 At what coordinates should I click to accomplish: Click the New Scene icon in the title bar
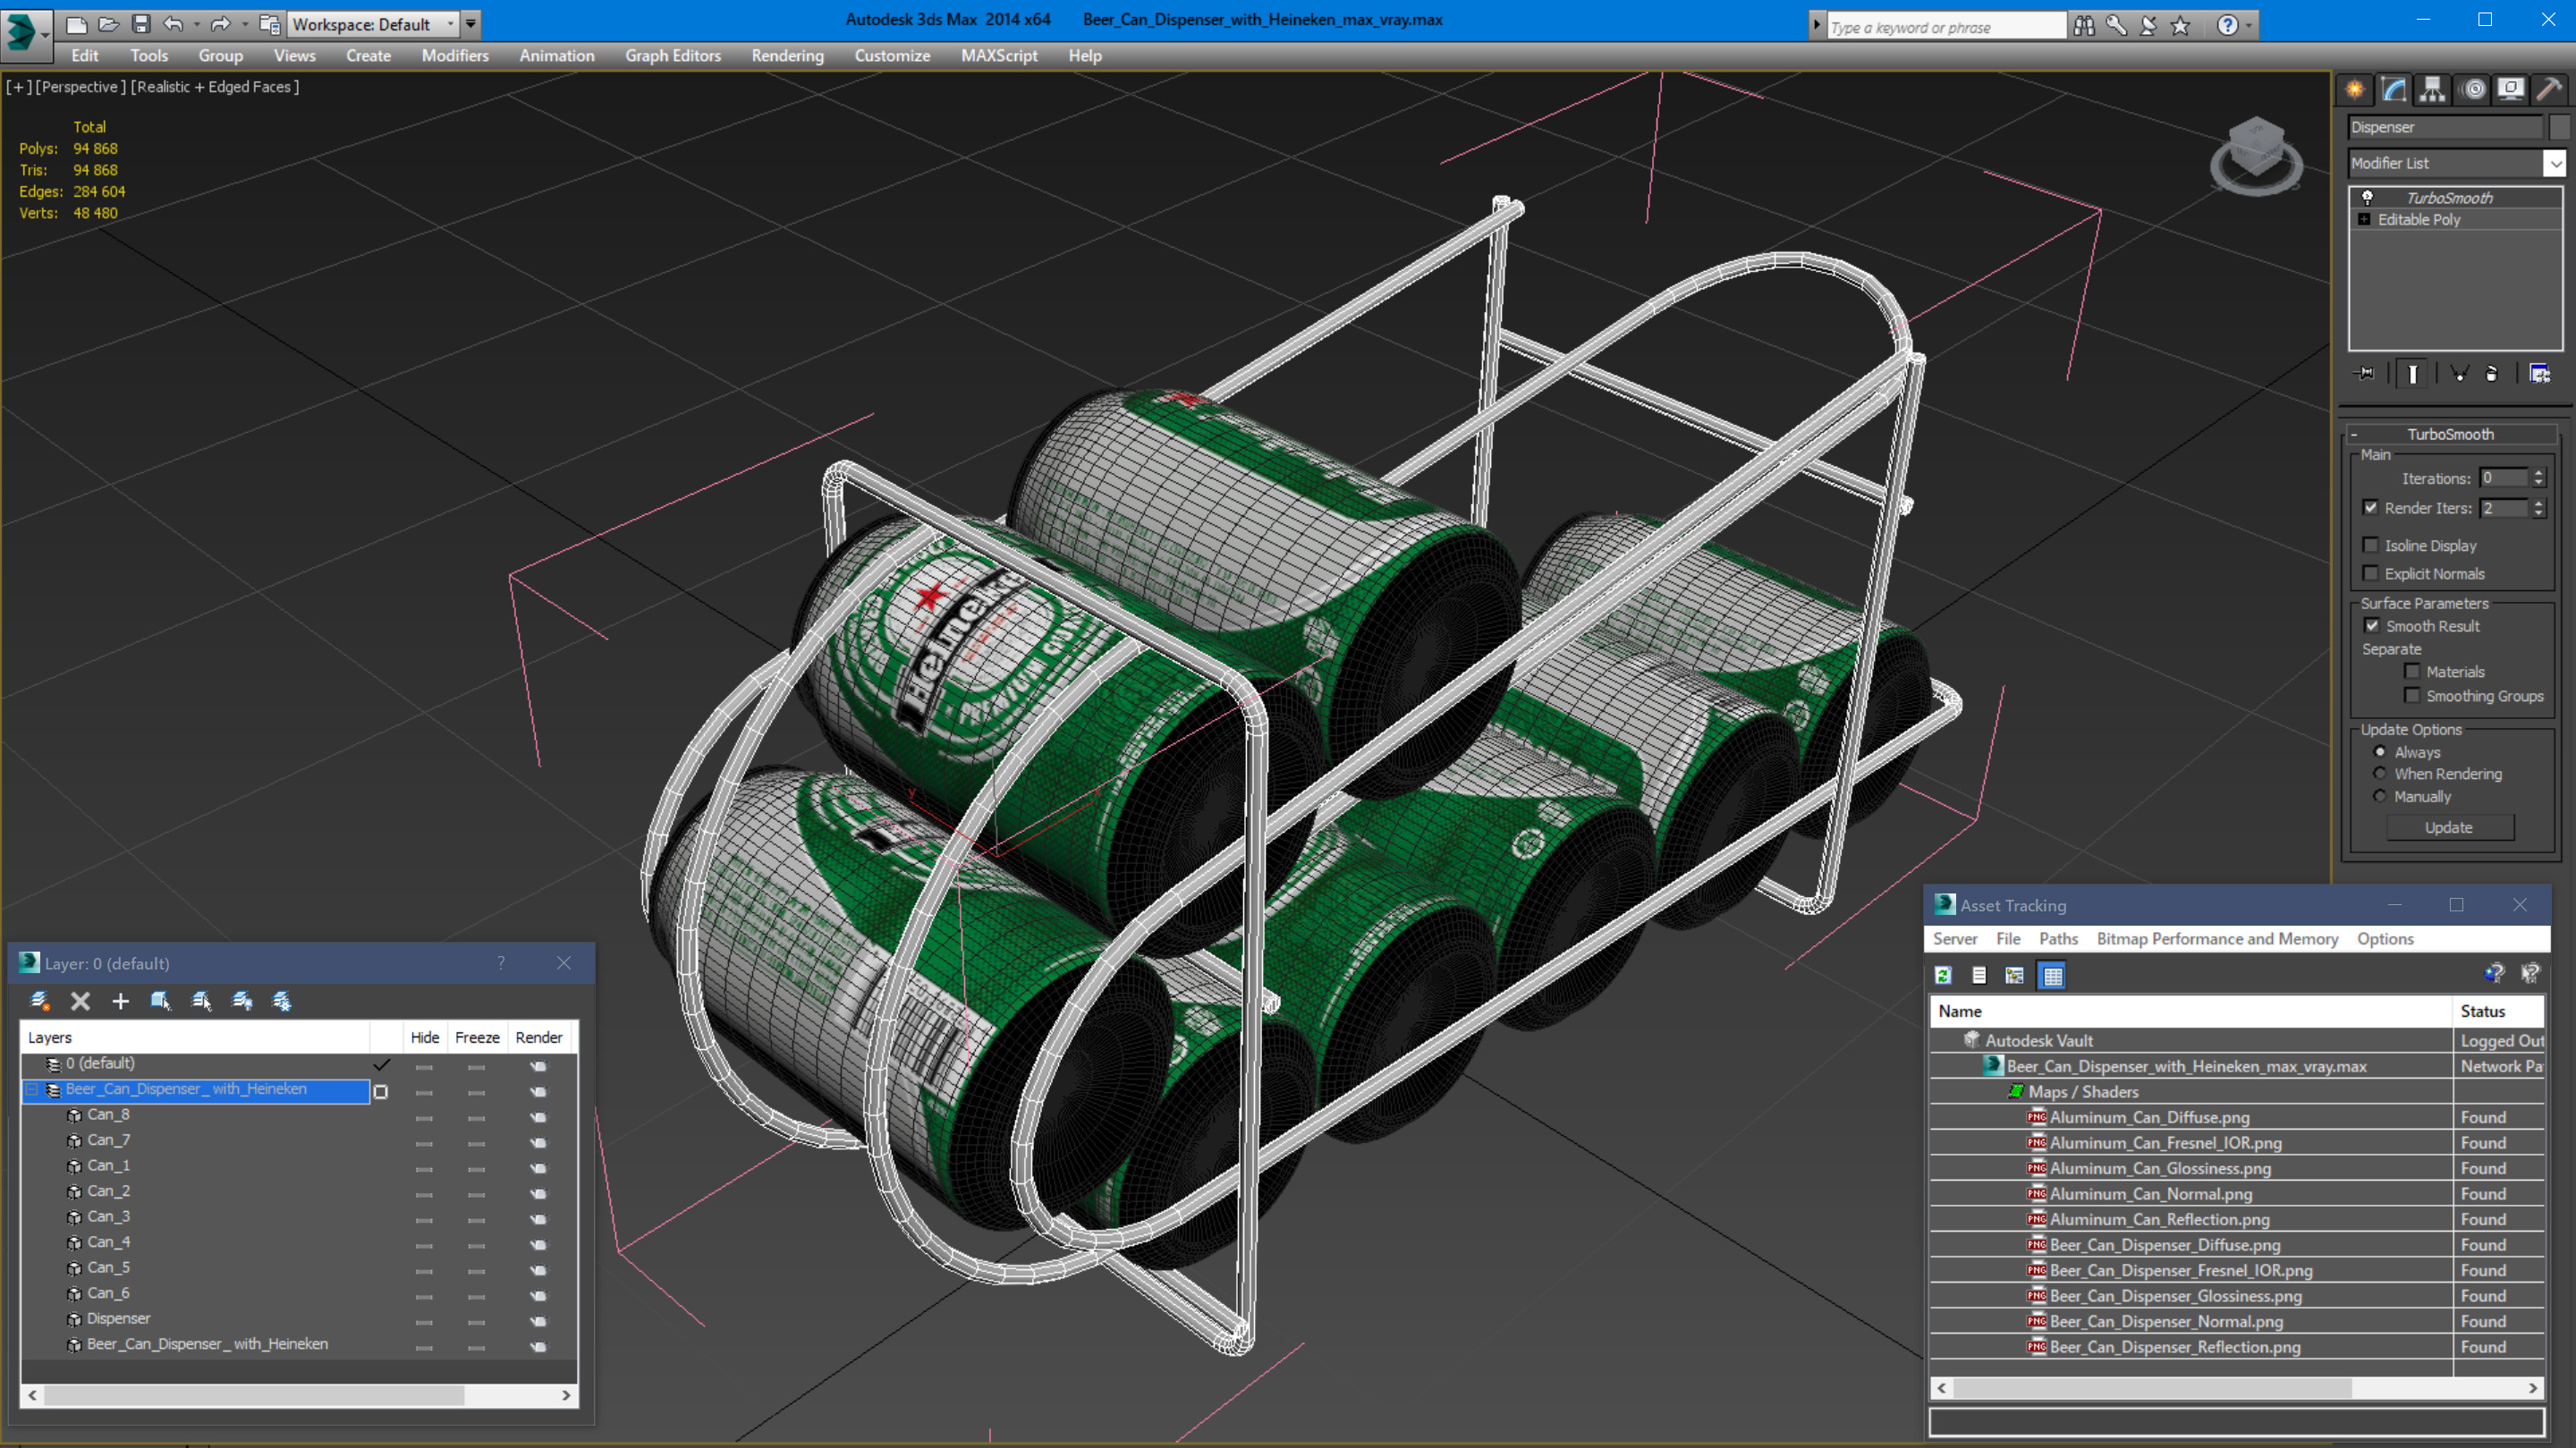pos(76,23)
